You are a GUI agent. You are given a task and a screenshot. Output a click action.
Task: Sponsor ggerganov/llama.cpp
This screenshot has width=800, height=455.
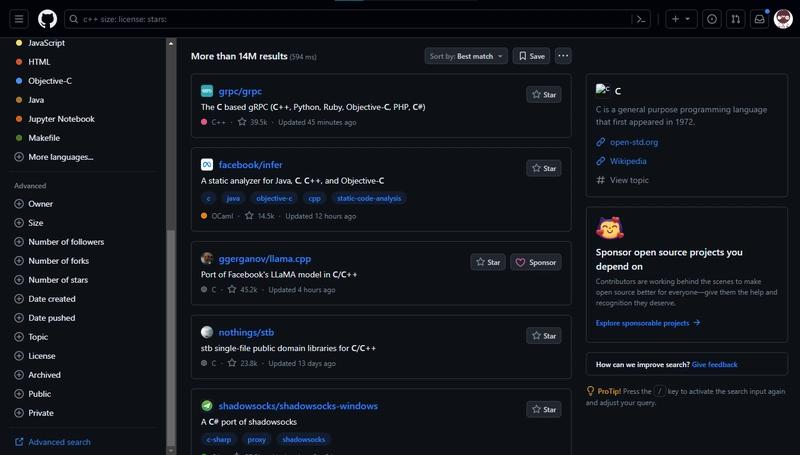tap(536, 262)
